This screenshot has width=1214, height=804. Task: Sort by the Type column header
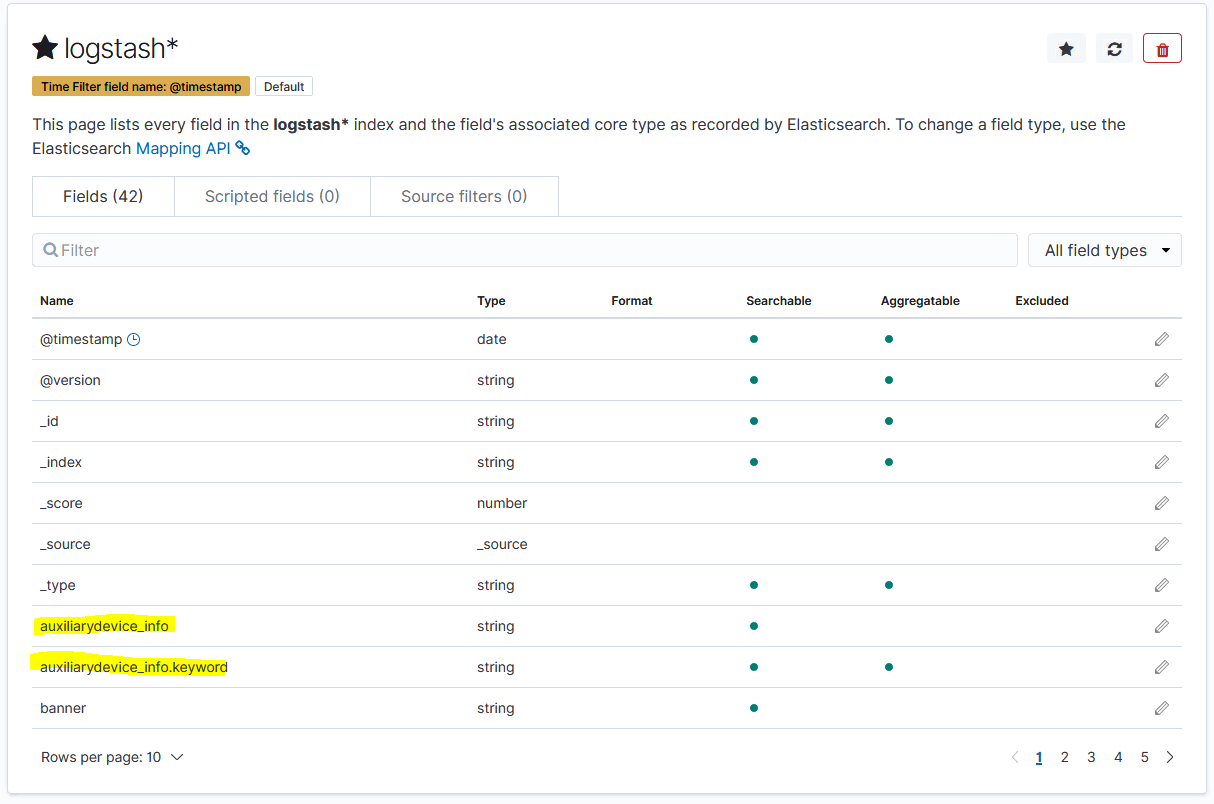coord(491,300)
